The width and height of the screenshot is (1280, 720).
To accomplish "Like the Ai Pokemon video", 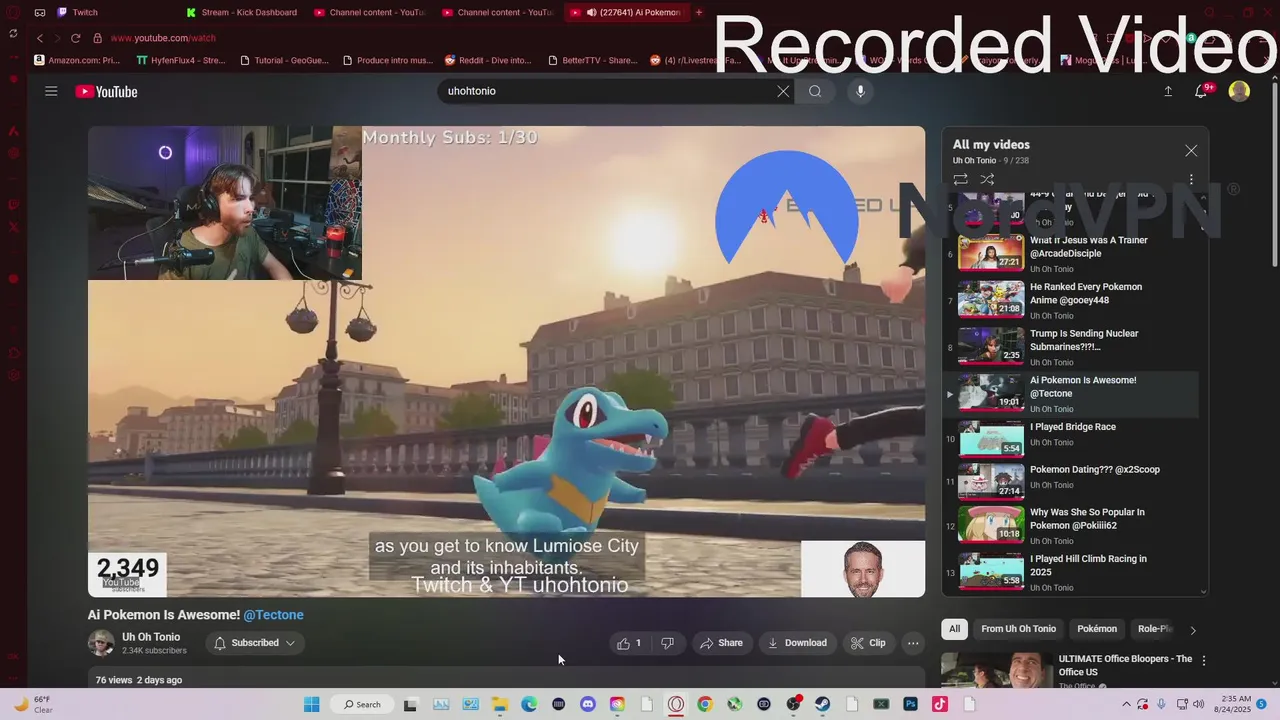I will click(629, 643).
